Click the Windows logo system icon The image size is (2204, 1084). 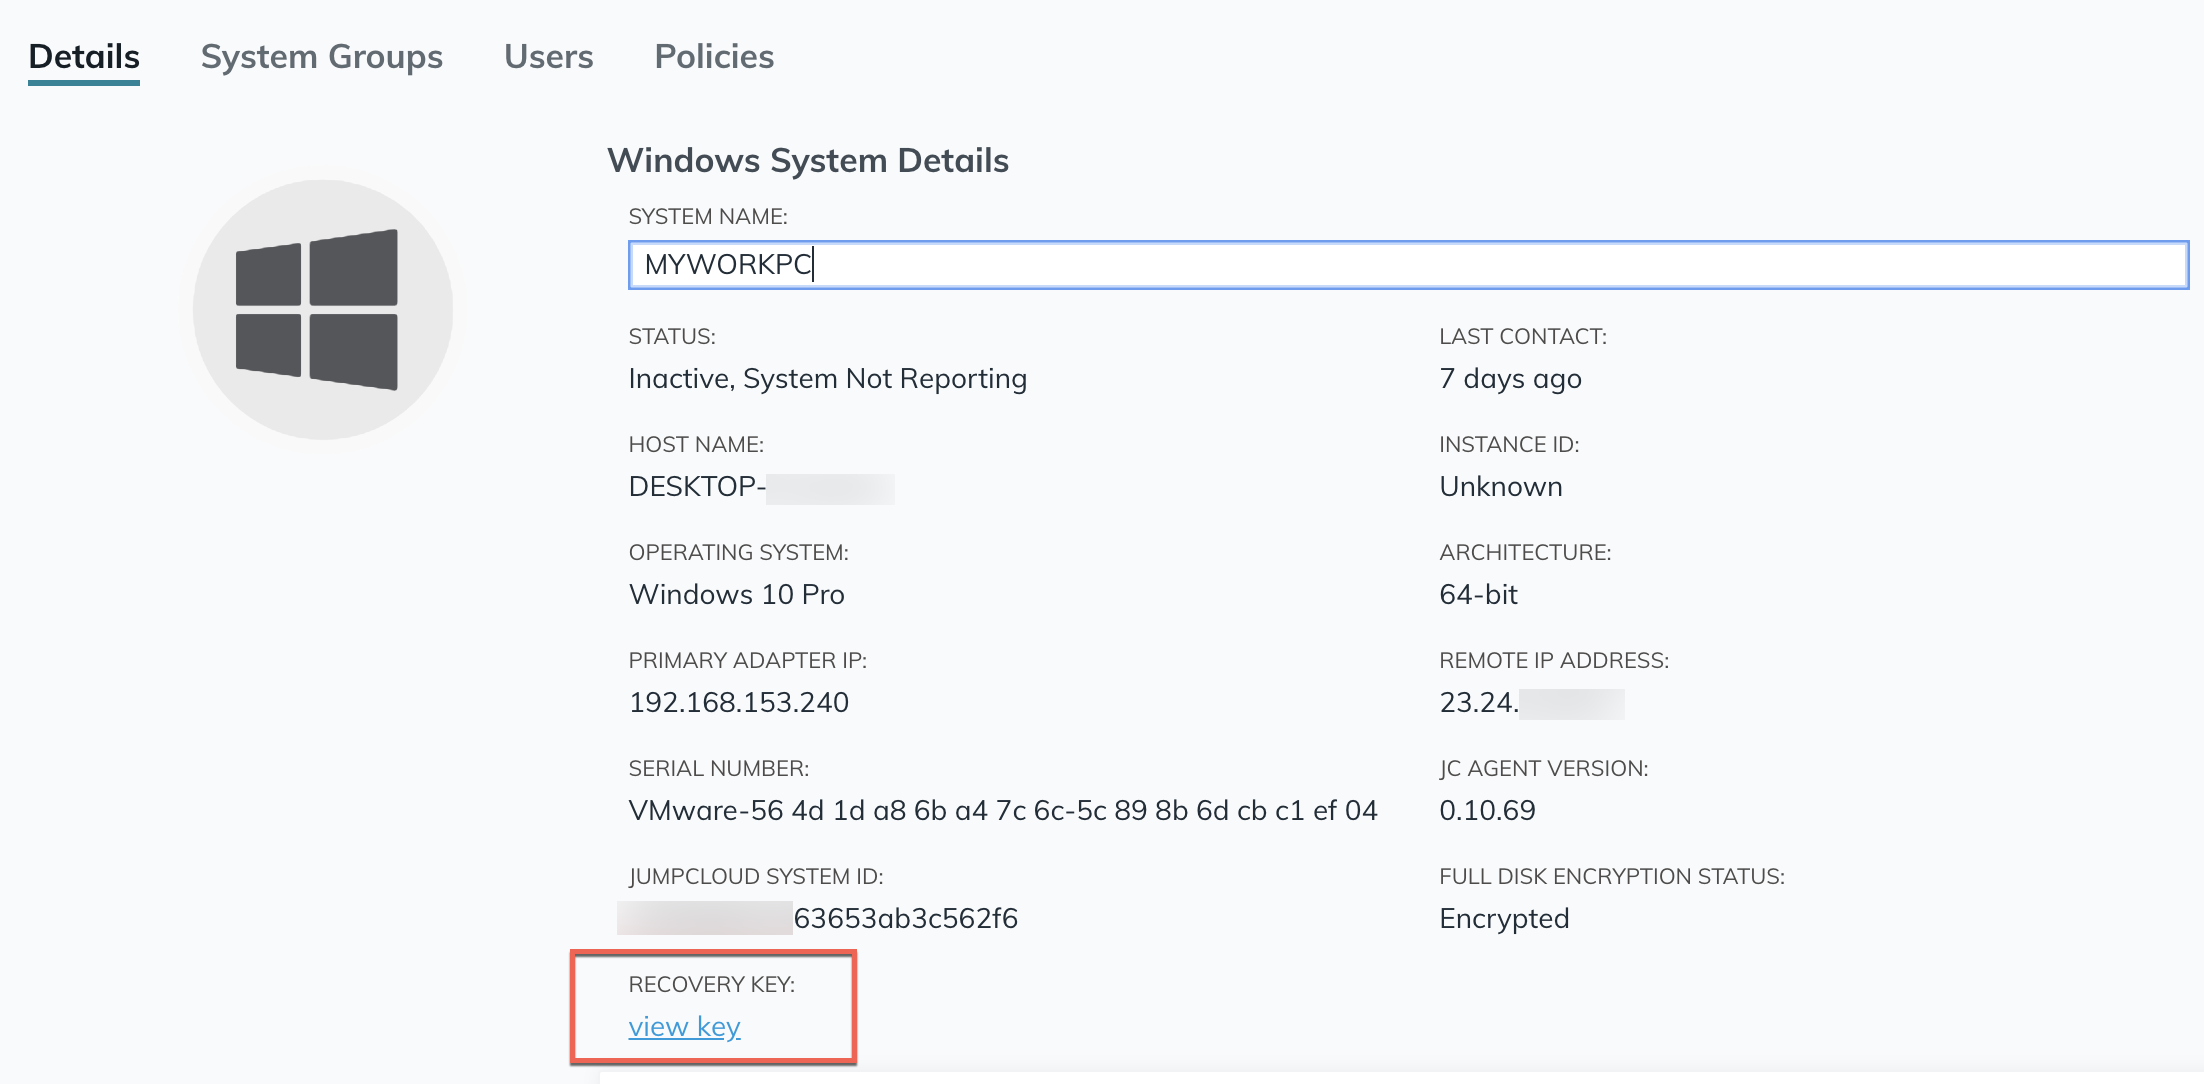pyautogui.click(x=322, y=310)
